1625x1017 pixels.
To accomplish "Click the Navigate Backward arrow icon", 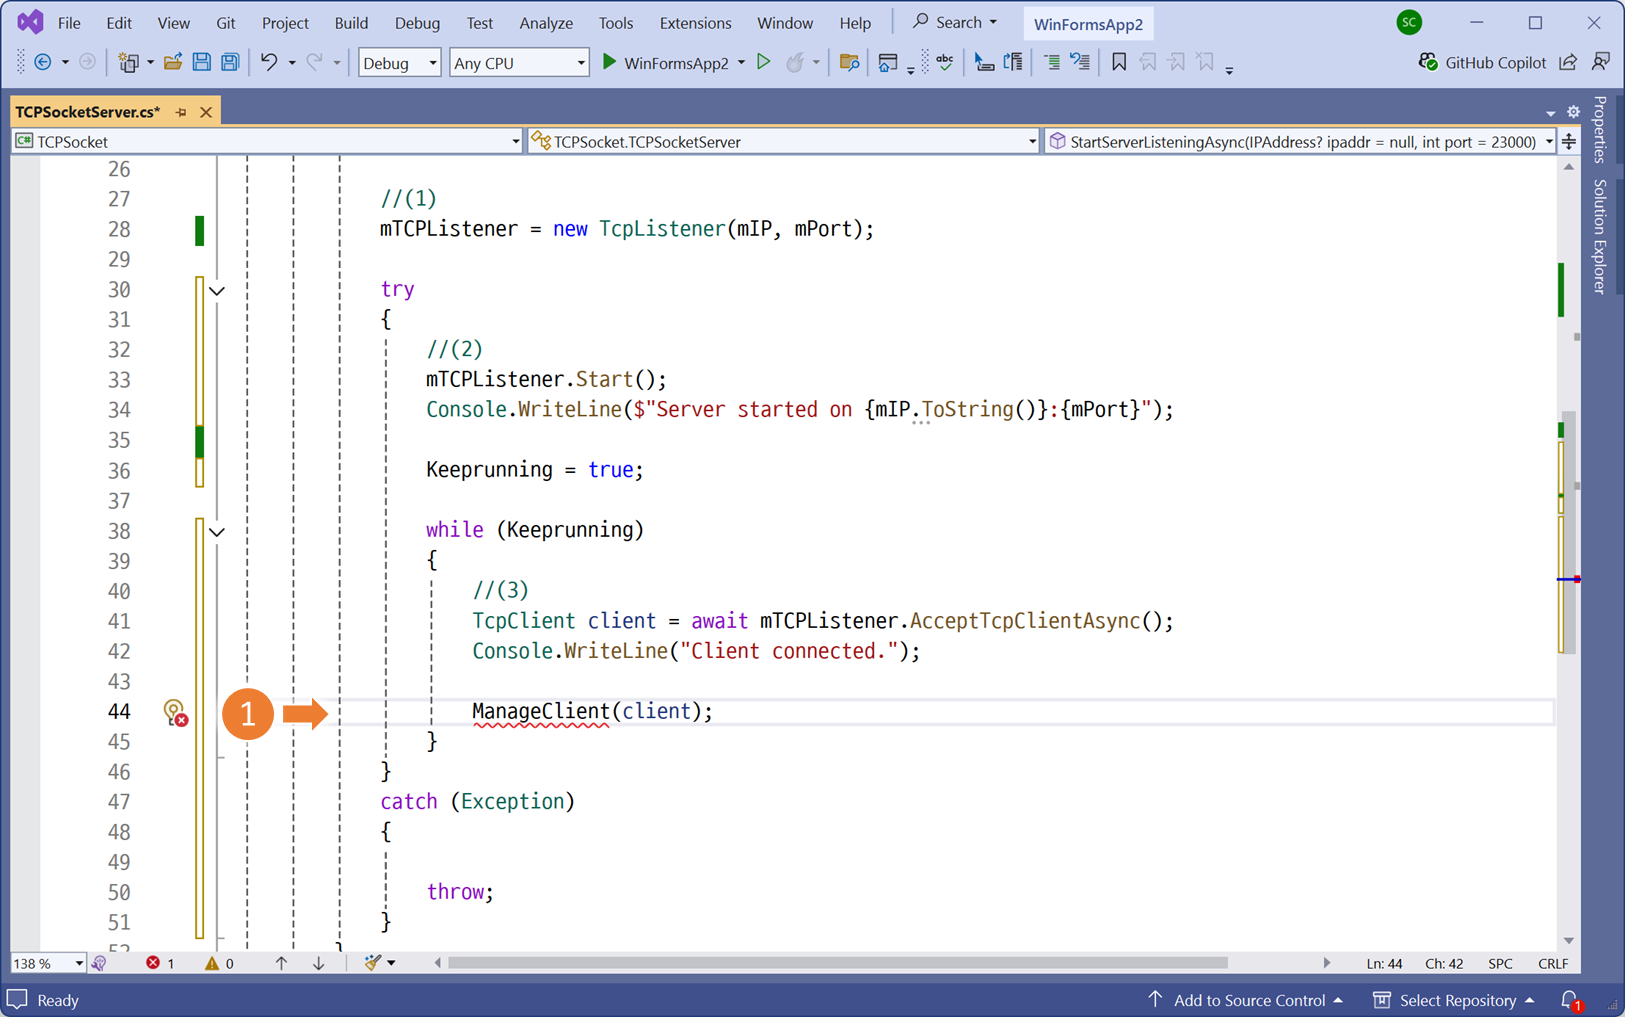I will [x=43, y=62].
